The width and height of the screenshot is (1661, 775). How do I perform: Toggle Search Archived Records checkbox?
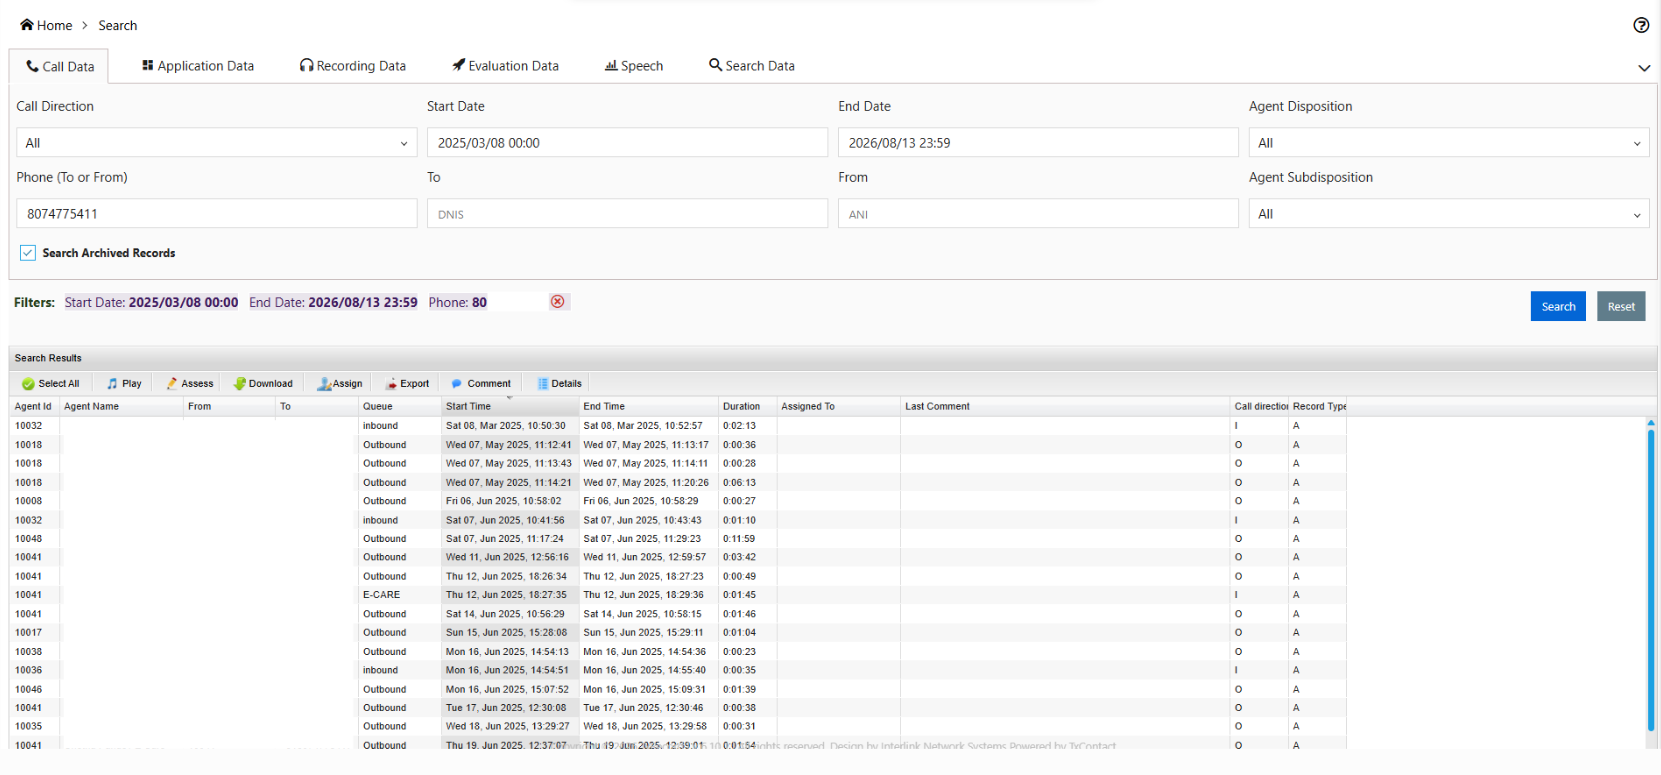(28, 253)
